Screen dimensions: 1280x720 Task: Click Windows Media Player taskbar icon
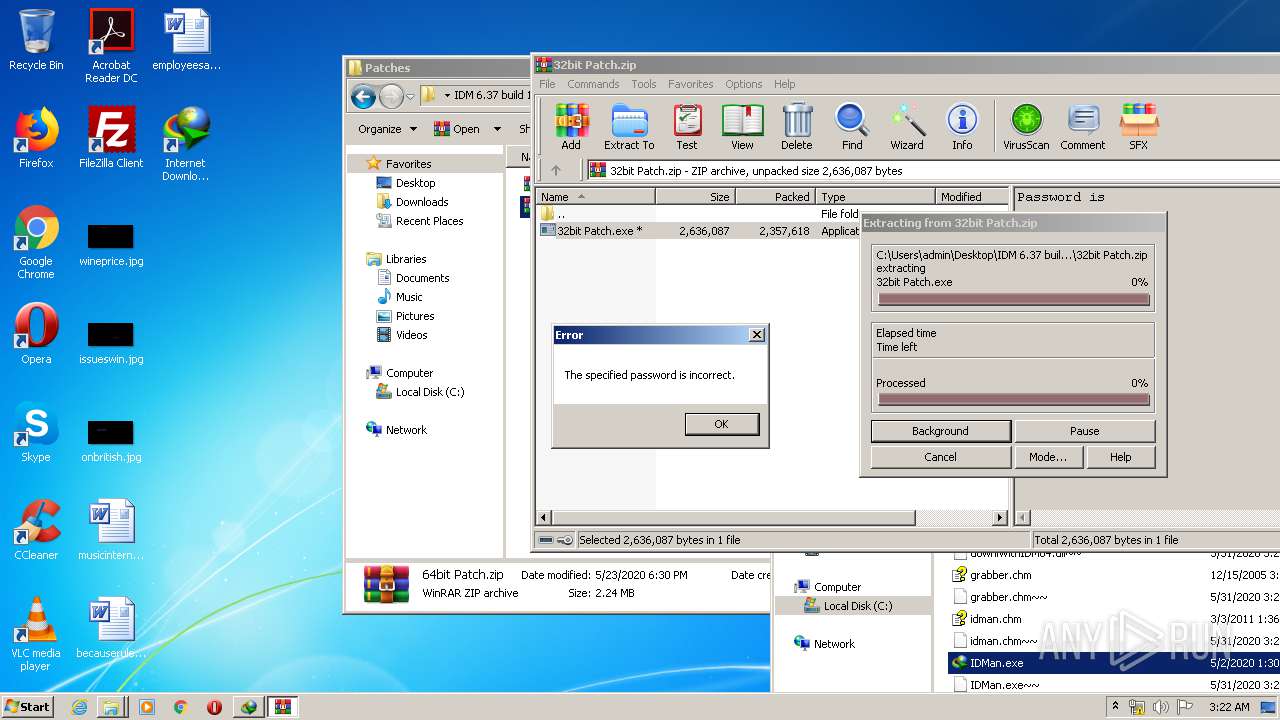point(146,707)
